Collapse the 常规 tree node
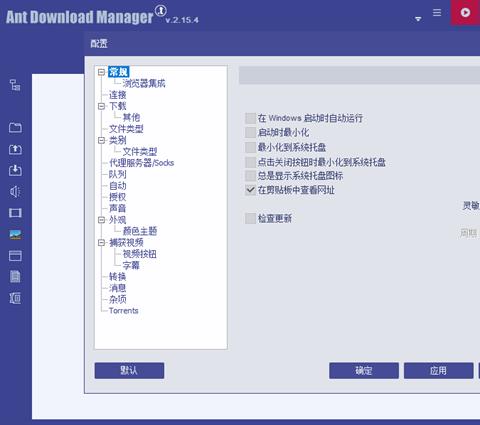 tap(101, 72)
